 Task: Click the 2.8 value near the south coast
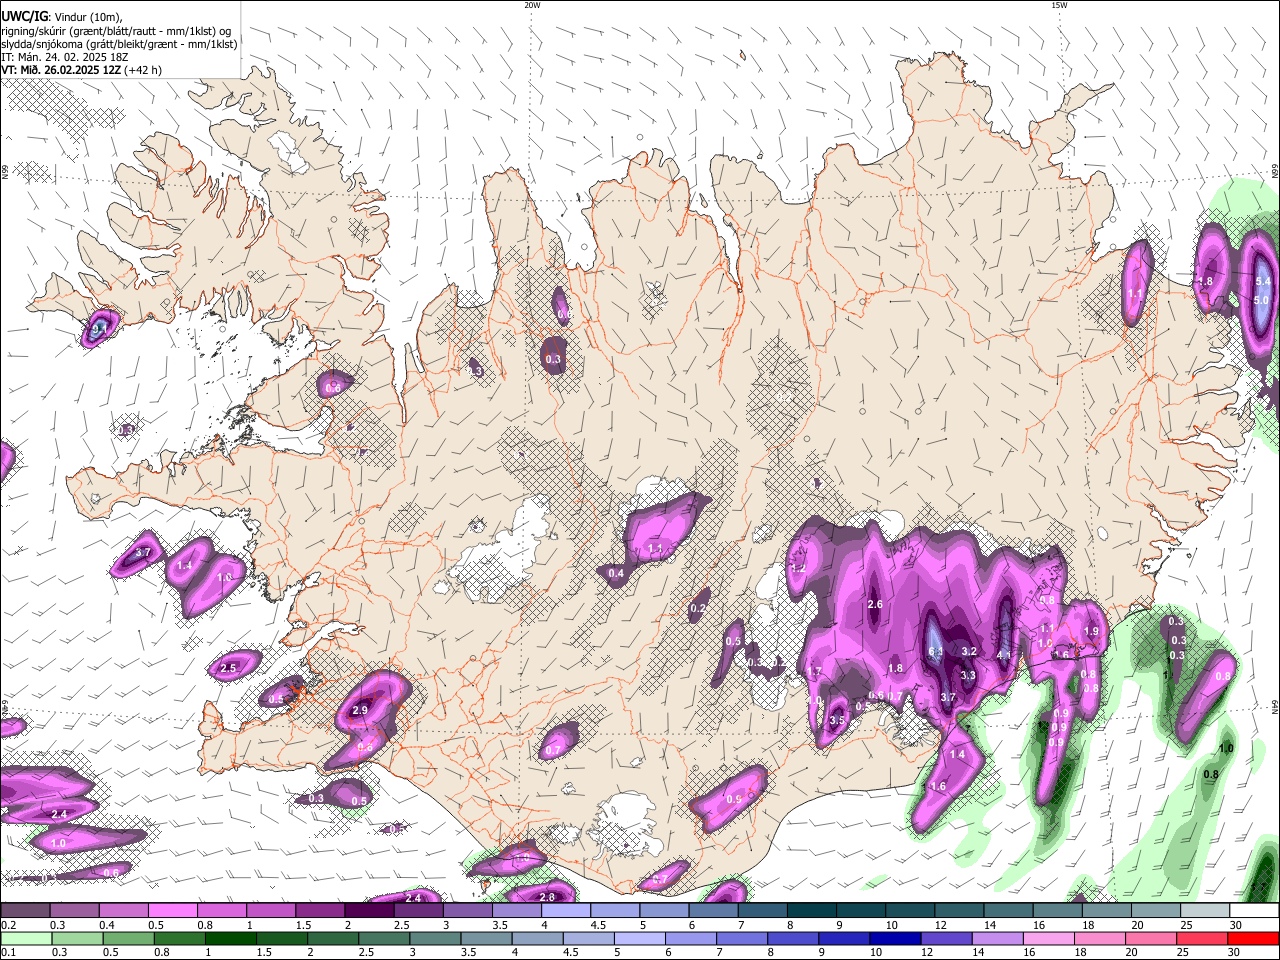coord(547,897)
